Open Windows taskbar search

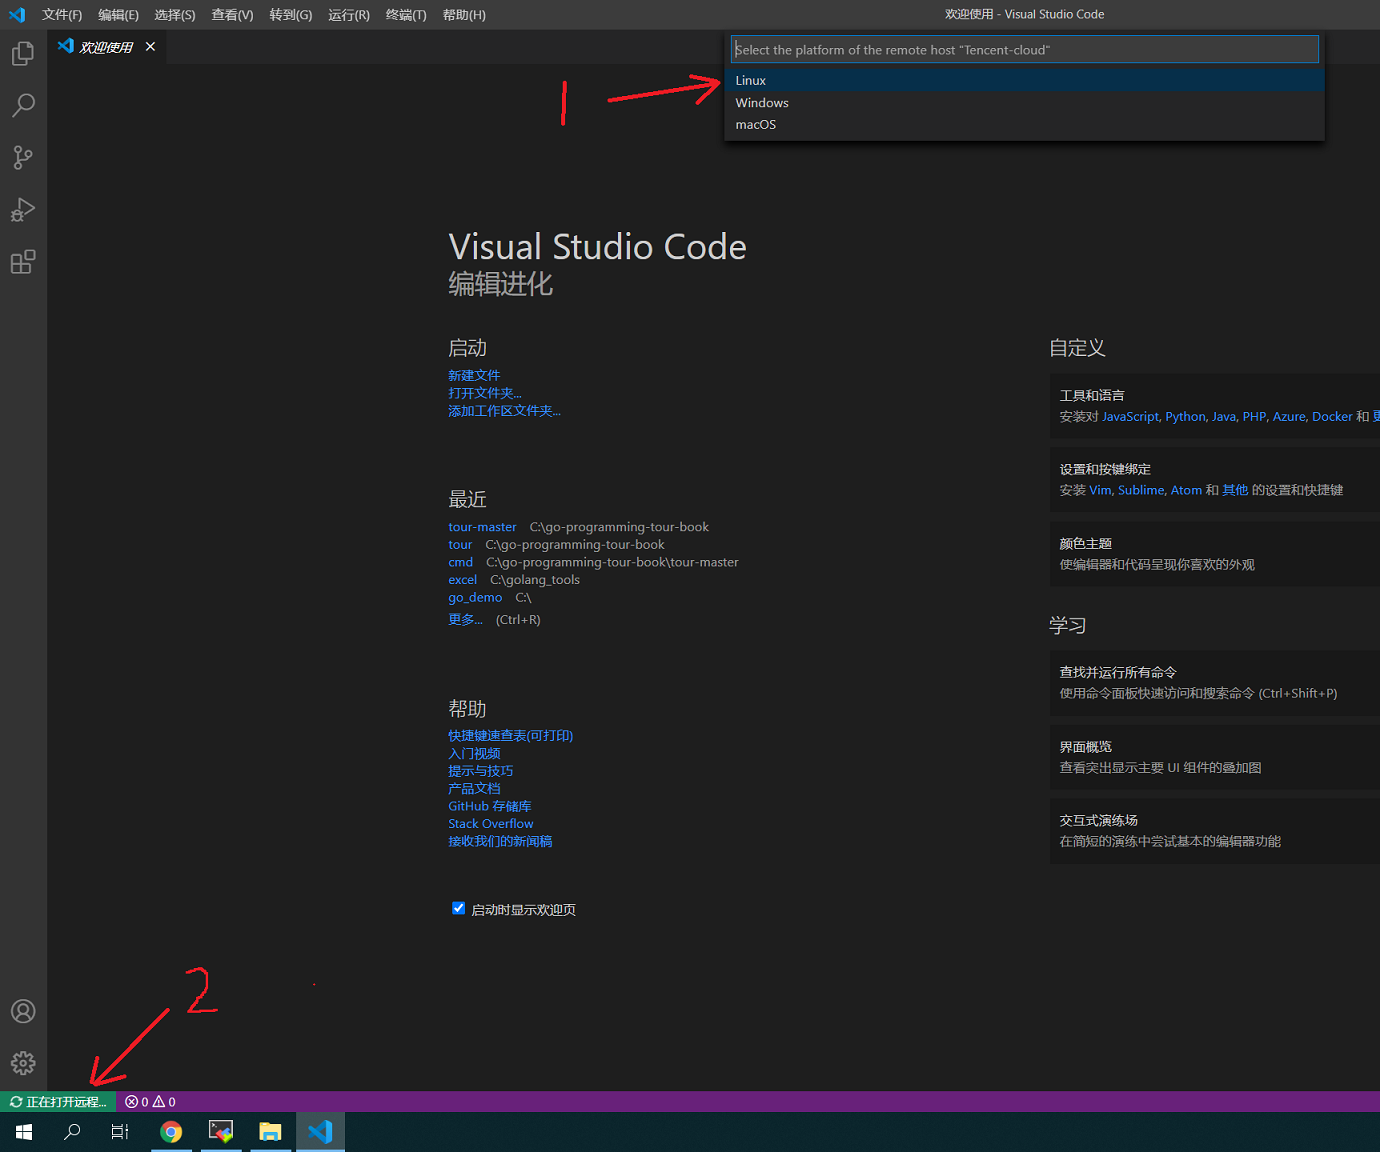click(x=72, y=1132)
